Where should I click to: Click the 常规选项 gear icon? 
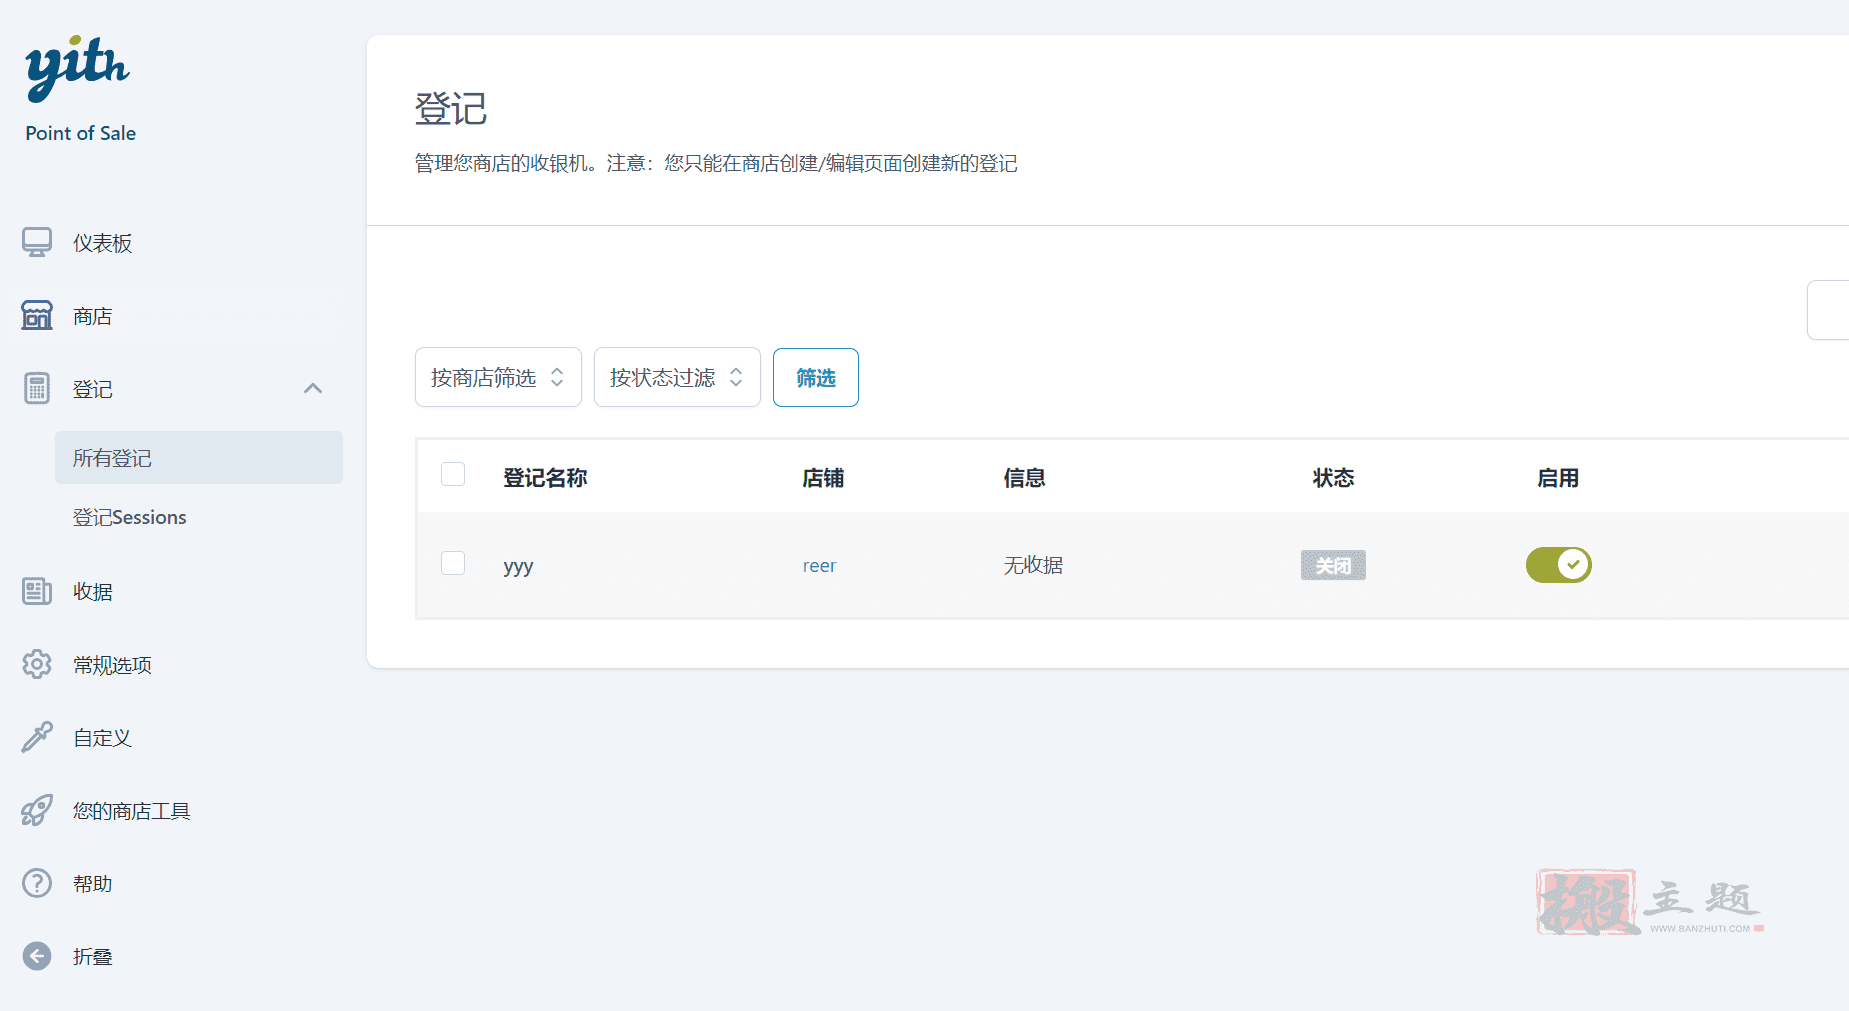point(37,664)
